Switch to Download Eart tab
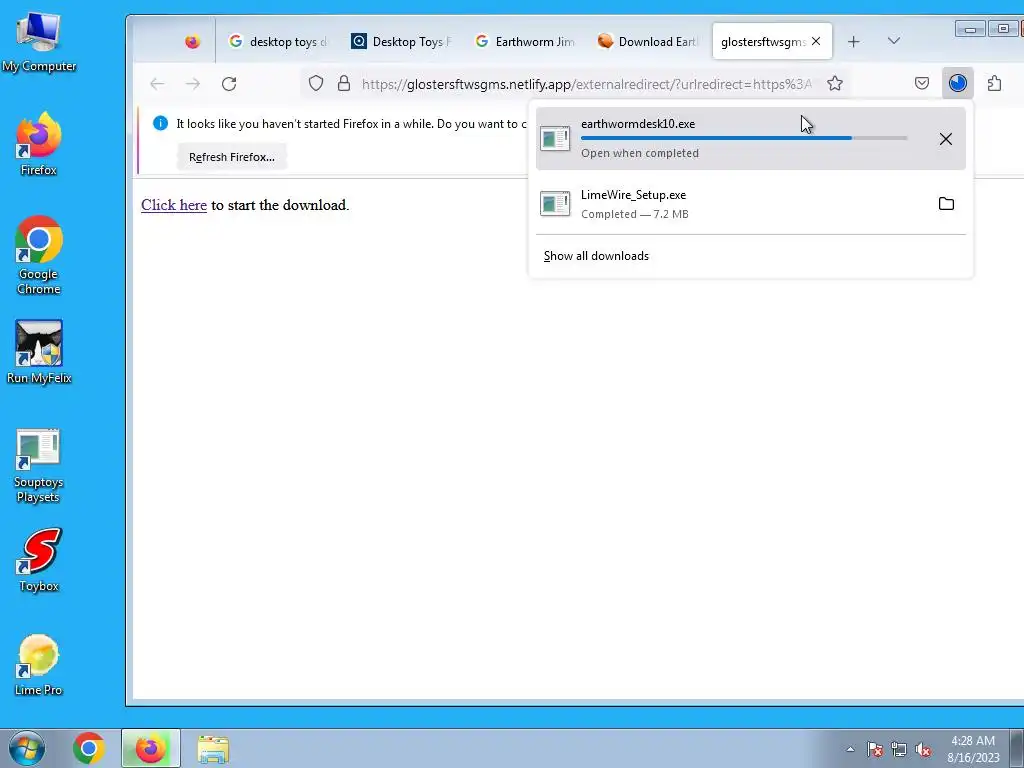The height and width of the screenshot is (768, 1024). pyautogui.click(x=647, y=42)
